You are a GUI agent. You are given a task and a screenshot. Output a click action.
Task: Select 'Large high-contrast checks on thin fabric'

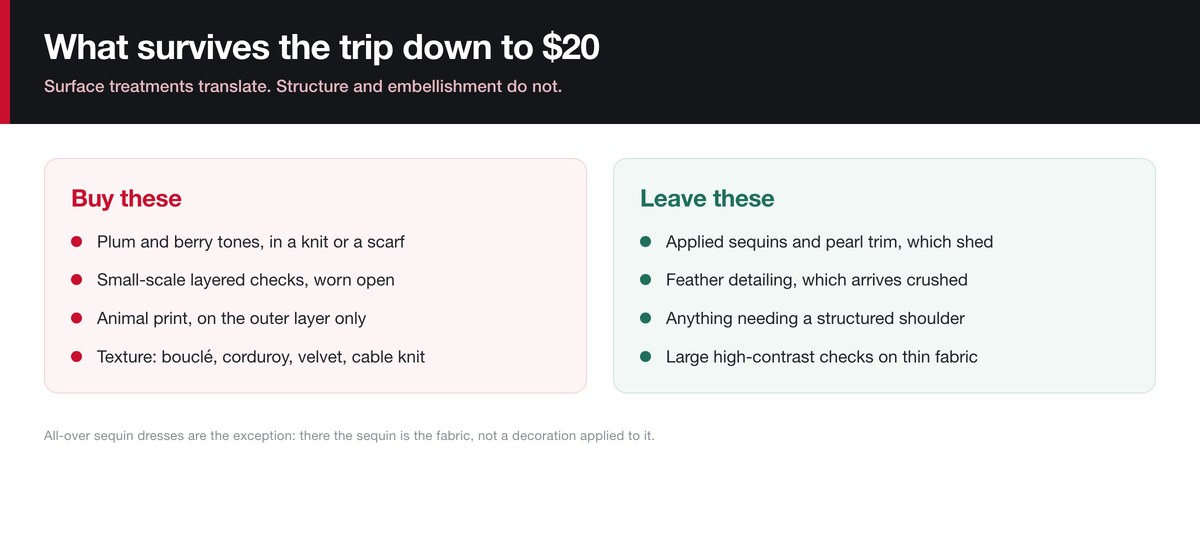822,356
